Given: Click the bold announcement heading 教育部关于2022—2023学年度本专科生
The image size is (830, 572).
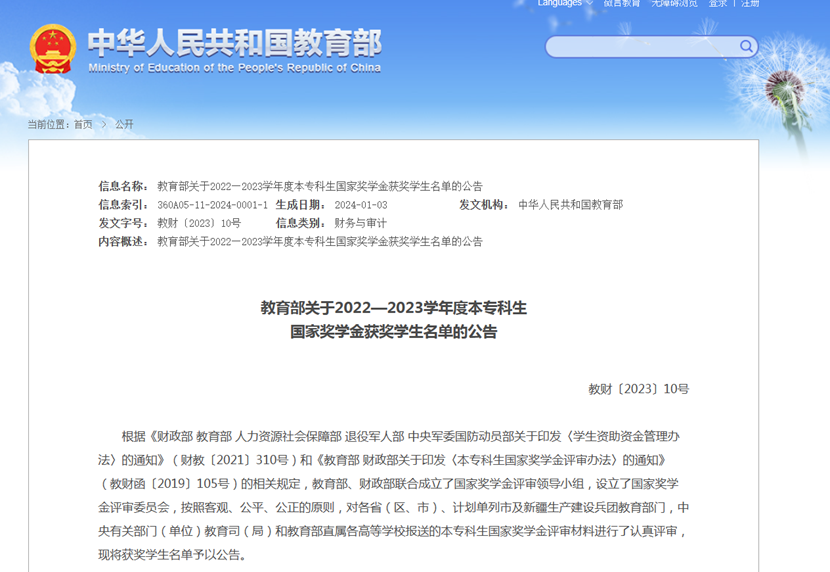Looking at the screenshot, I should coord(393,307).
